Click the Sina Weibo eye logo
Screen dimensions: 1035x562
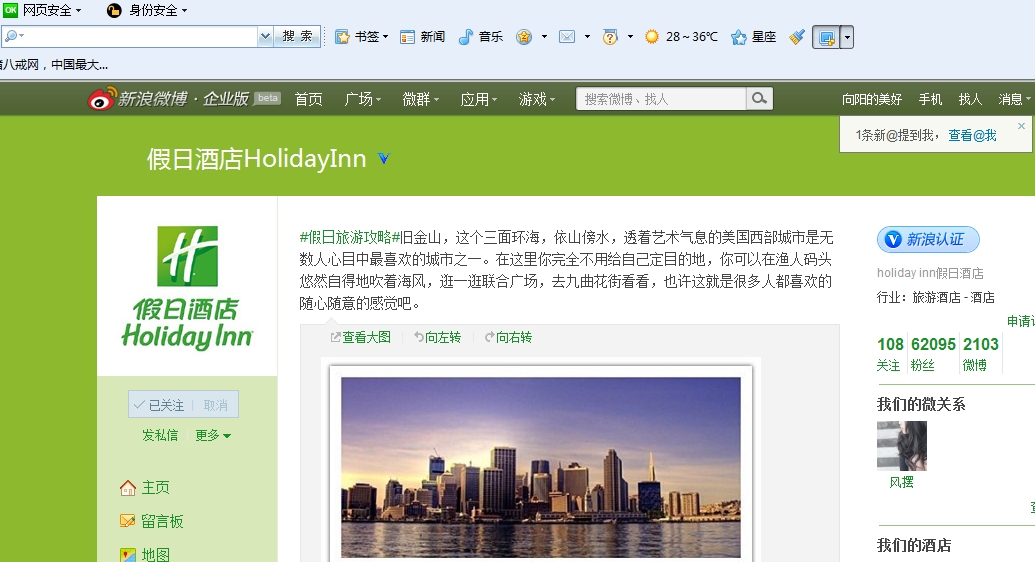(x=102, y=99)
